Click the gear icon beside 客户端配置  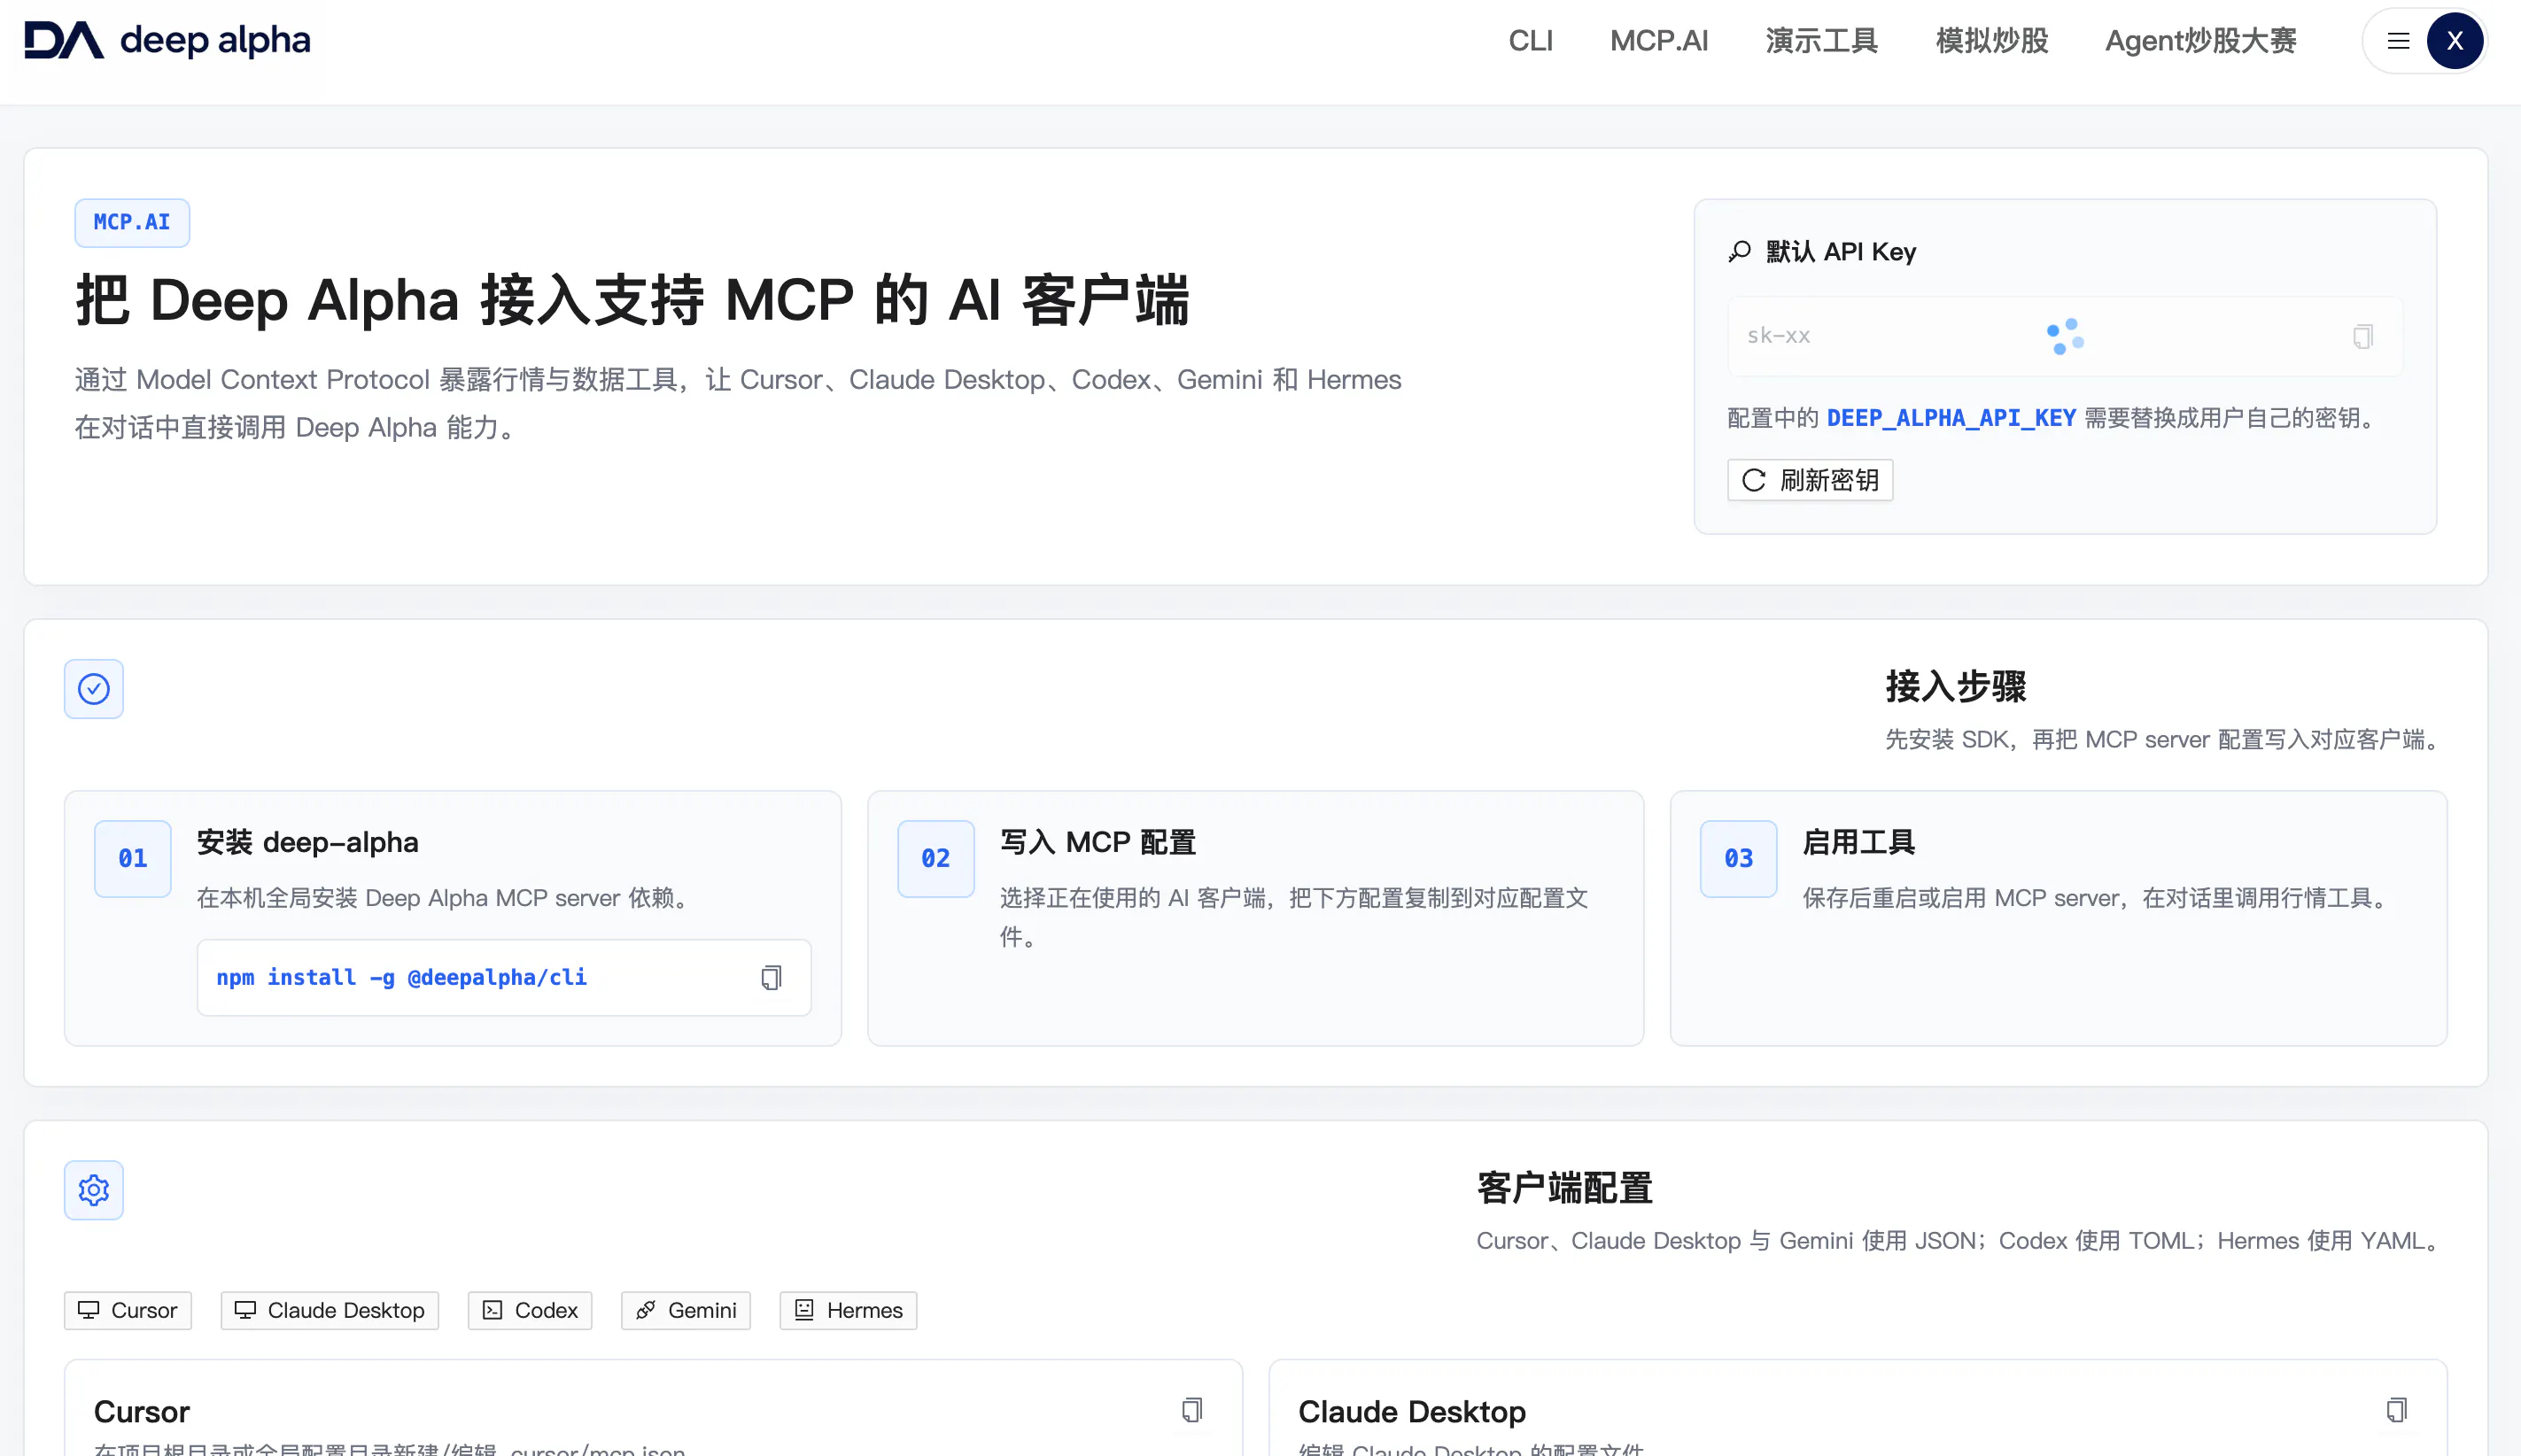pyautogui.click(x=94, y=1190)
